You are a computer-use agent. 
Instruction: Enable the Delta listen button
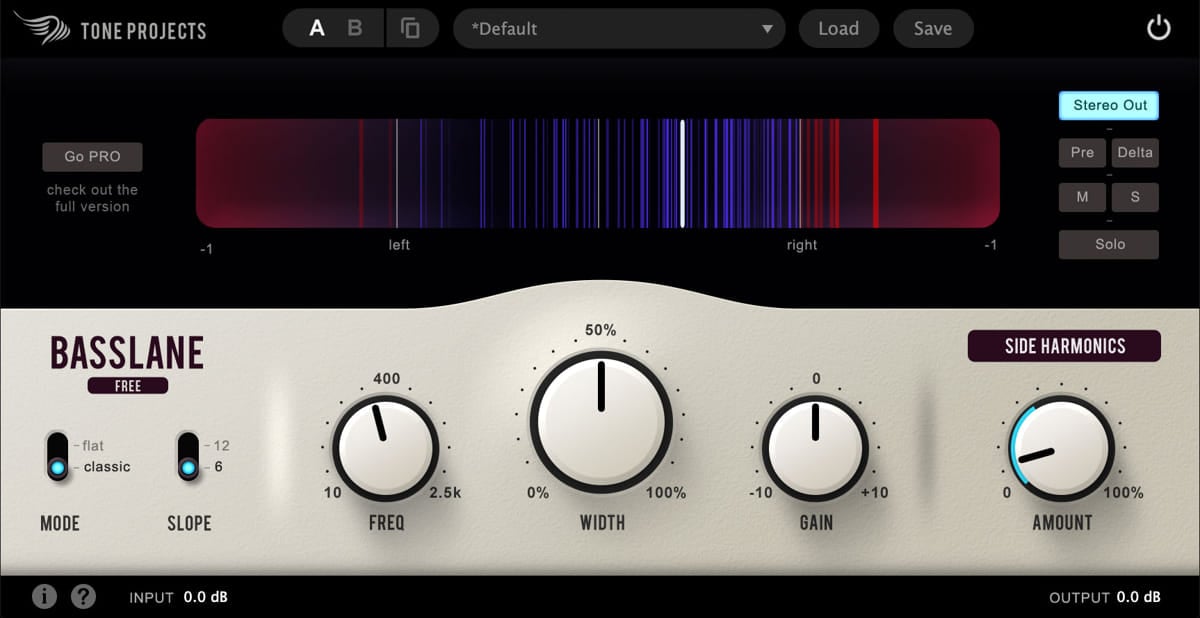pos(1135,153)
